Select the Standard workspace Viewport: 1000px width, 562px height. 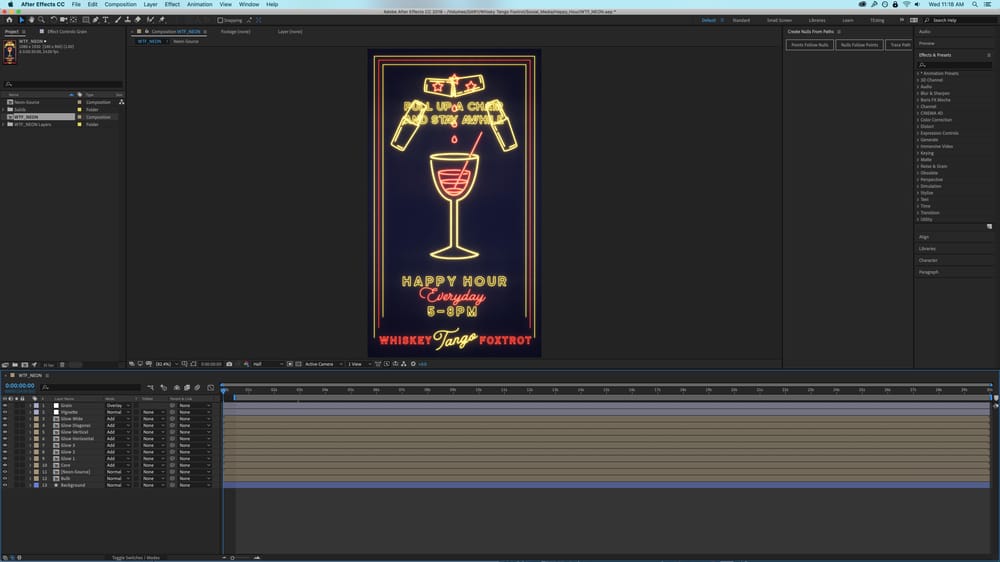[x=741, y=20]
